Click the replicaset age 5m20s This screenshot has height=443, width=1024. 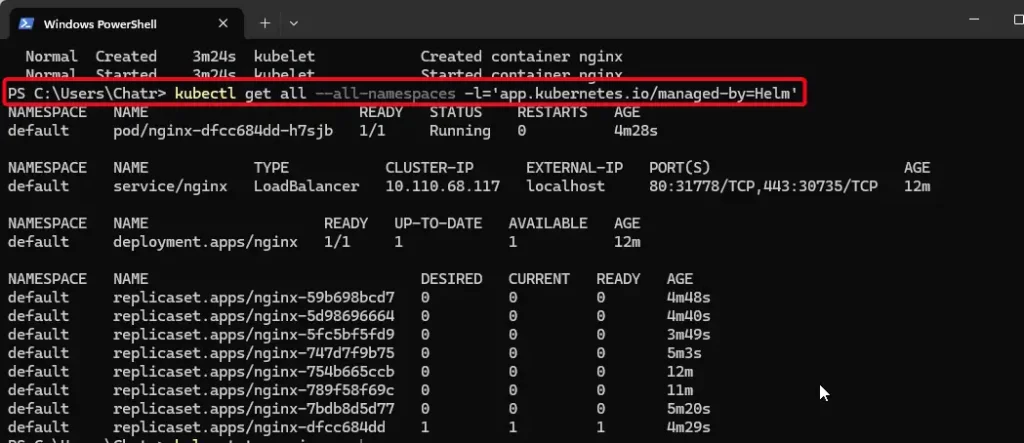pos(688,409)
